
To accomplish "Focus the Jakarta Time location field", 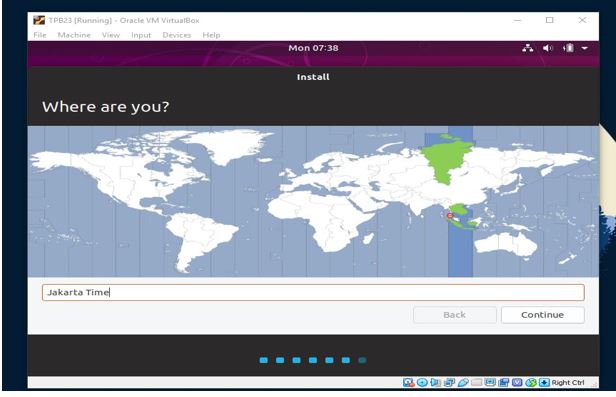I will coord(313,293).
